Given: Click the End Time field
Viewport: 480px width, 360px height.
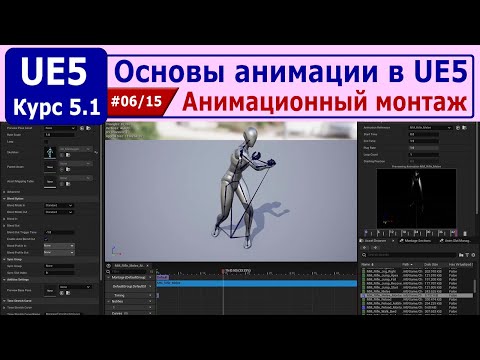Looking at the screenshot, I should point(424,141).
